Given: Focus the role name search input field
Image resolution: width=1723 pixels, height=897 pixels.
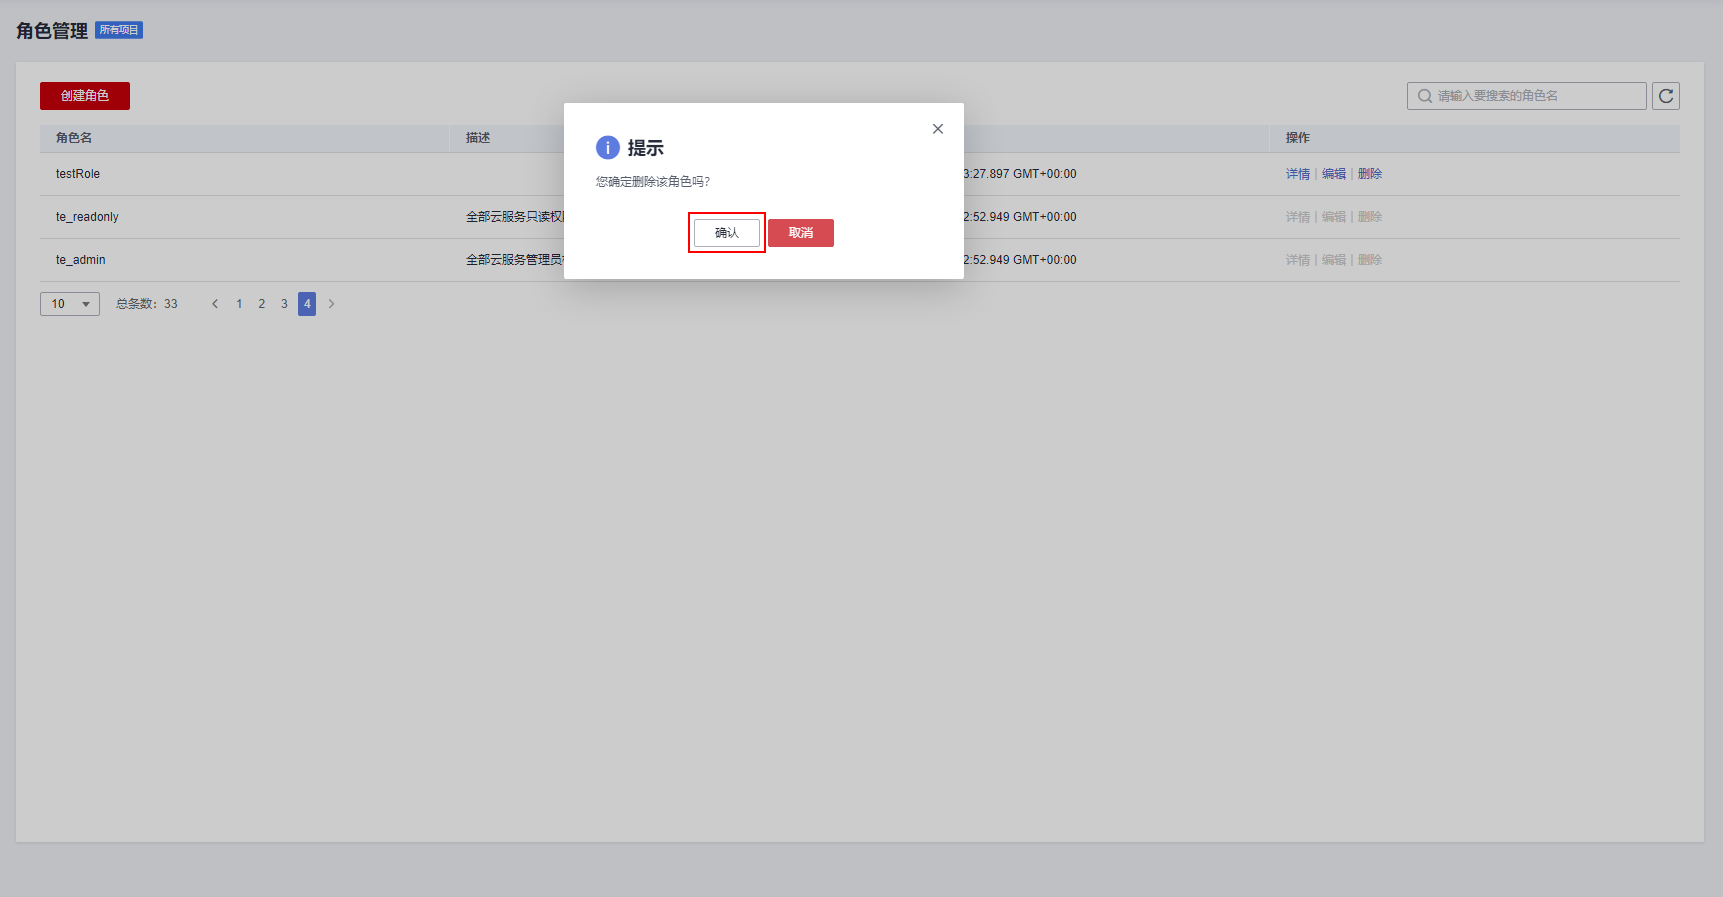Looking at the screenshot, I should click(1527, 96).
